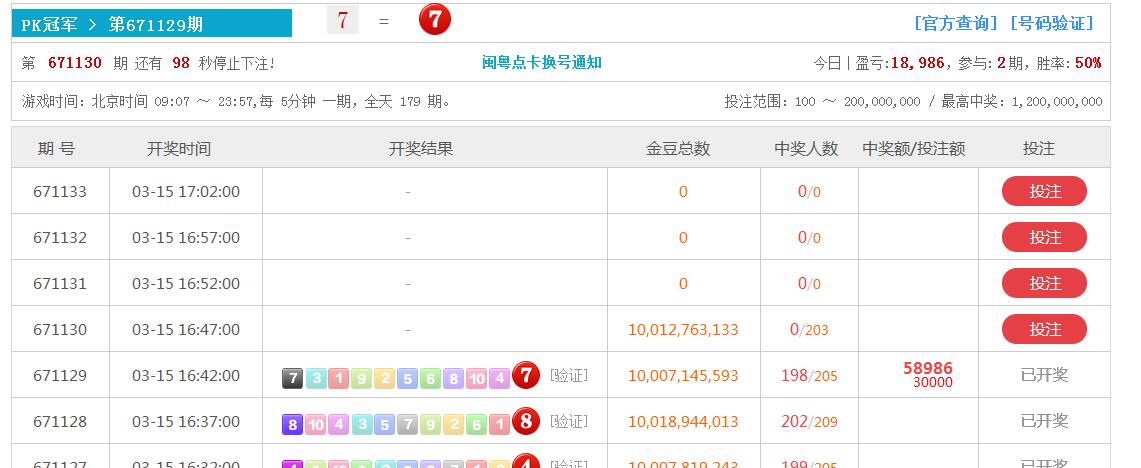The image size is (1141, 468).
Task: Click the last number square in row 671128
Action: (499, 424)
